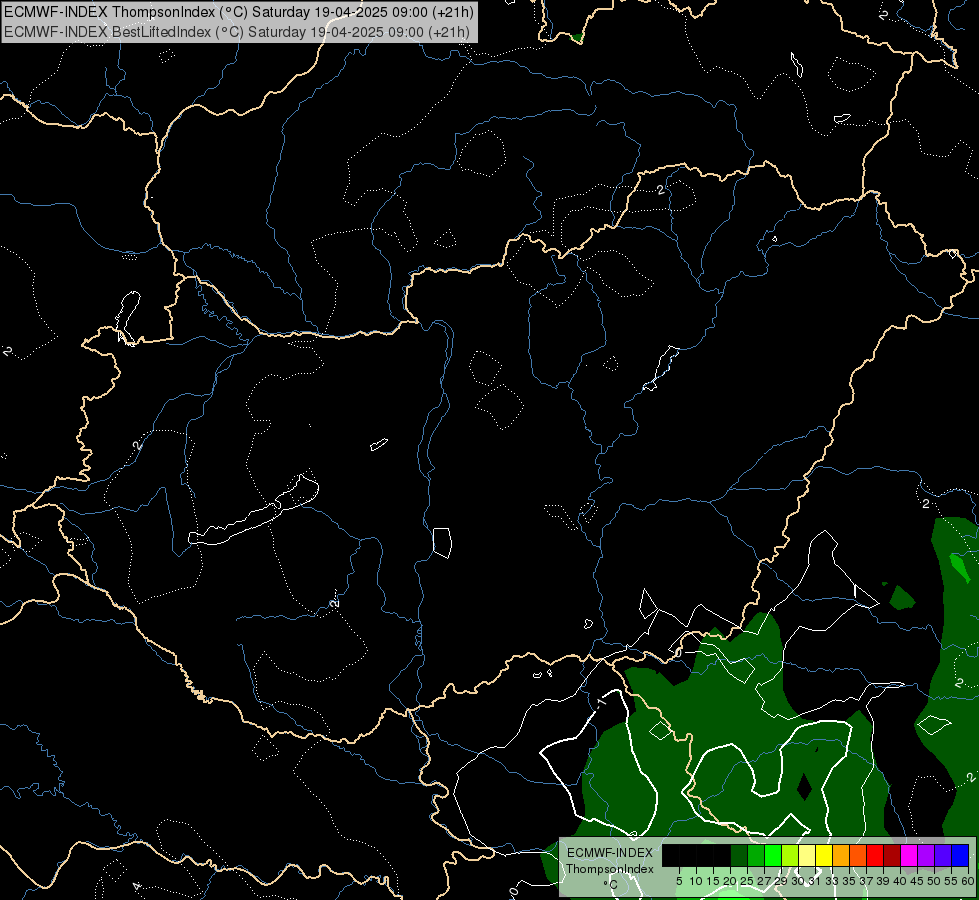
Task: Choose the violet 50–55 legend swatch
Action: pyautogui.click(x=943, y=855)
